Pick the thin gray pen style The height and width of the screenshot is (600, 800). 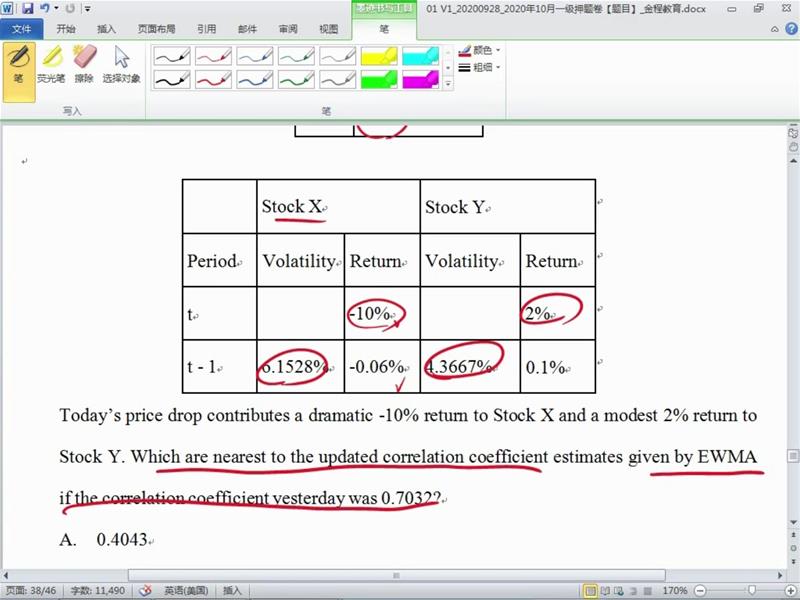tap(337, 56)
